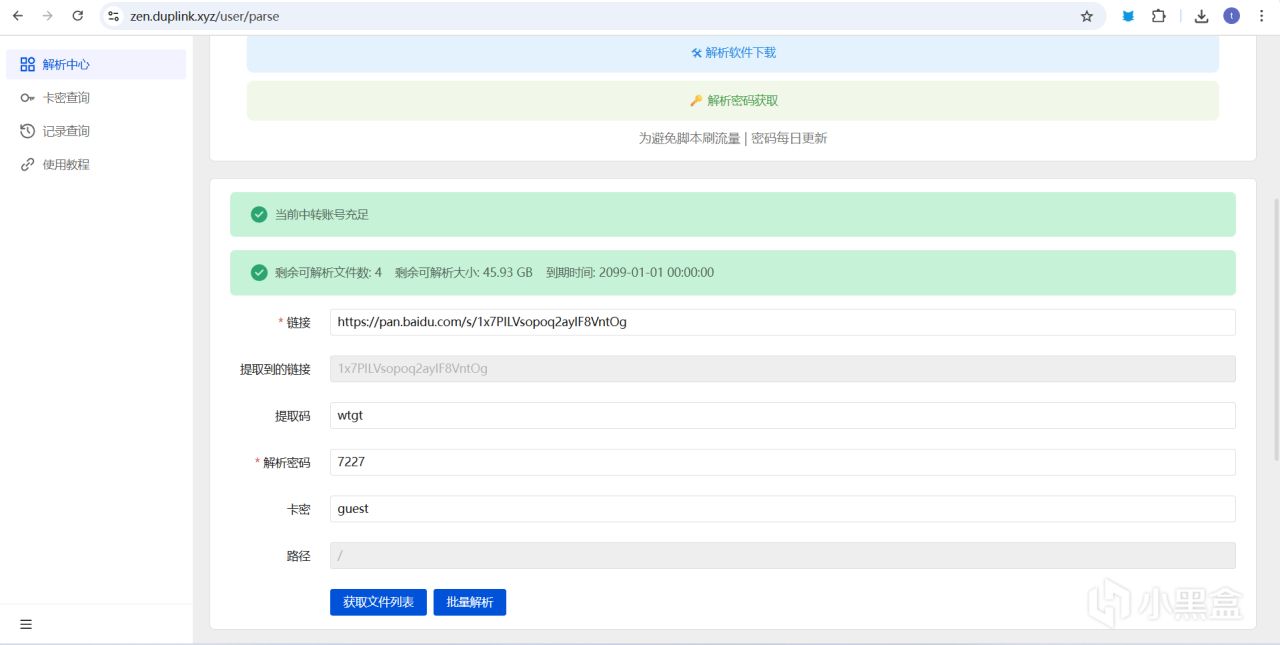This screenshot has height=645, width=1280.
Task: Click into the 链接 input field
Action: (x=783, y=322)
